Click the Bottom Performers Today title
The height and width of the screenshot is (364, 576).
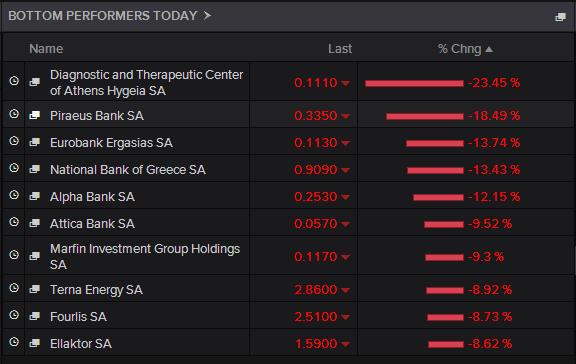103,16
